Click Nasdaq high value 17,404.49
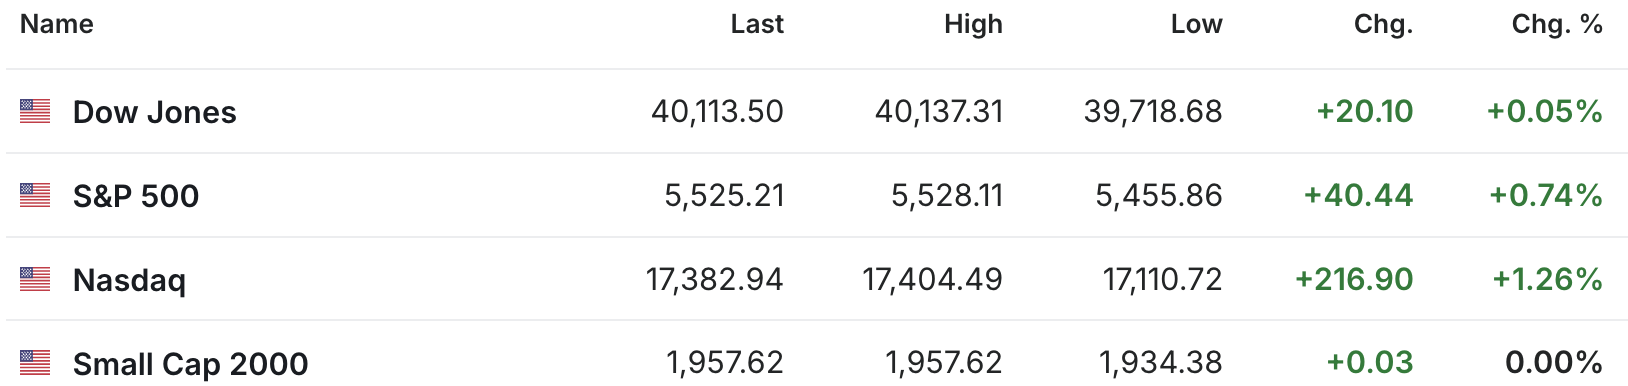 pos(933,279)
